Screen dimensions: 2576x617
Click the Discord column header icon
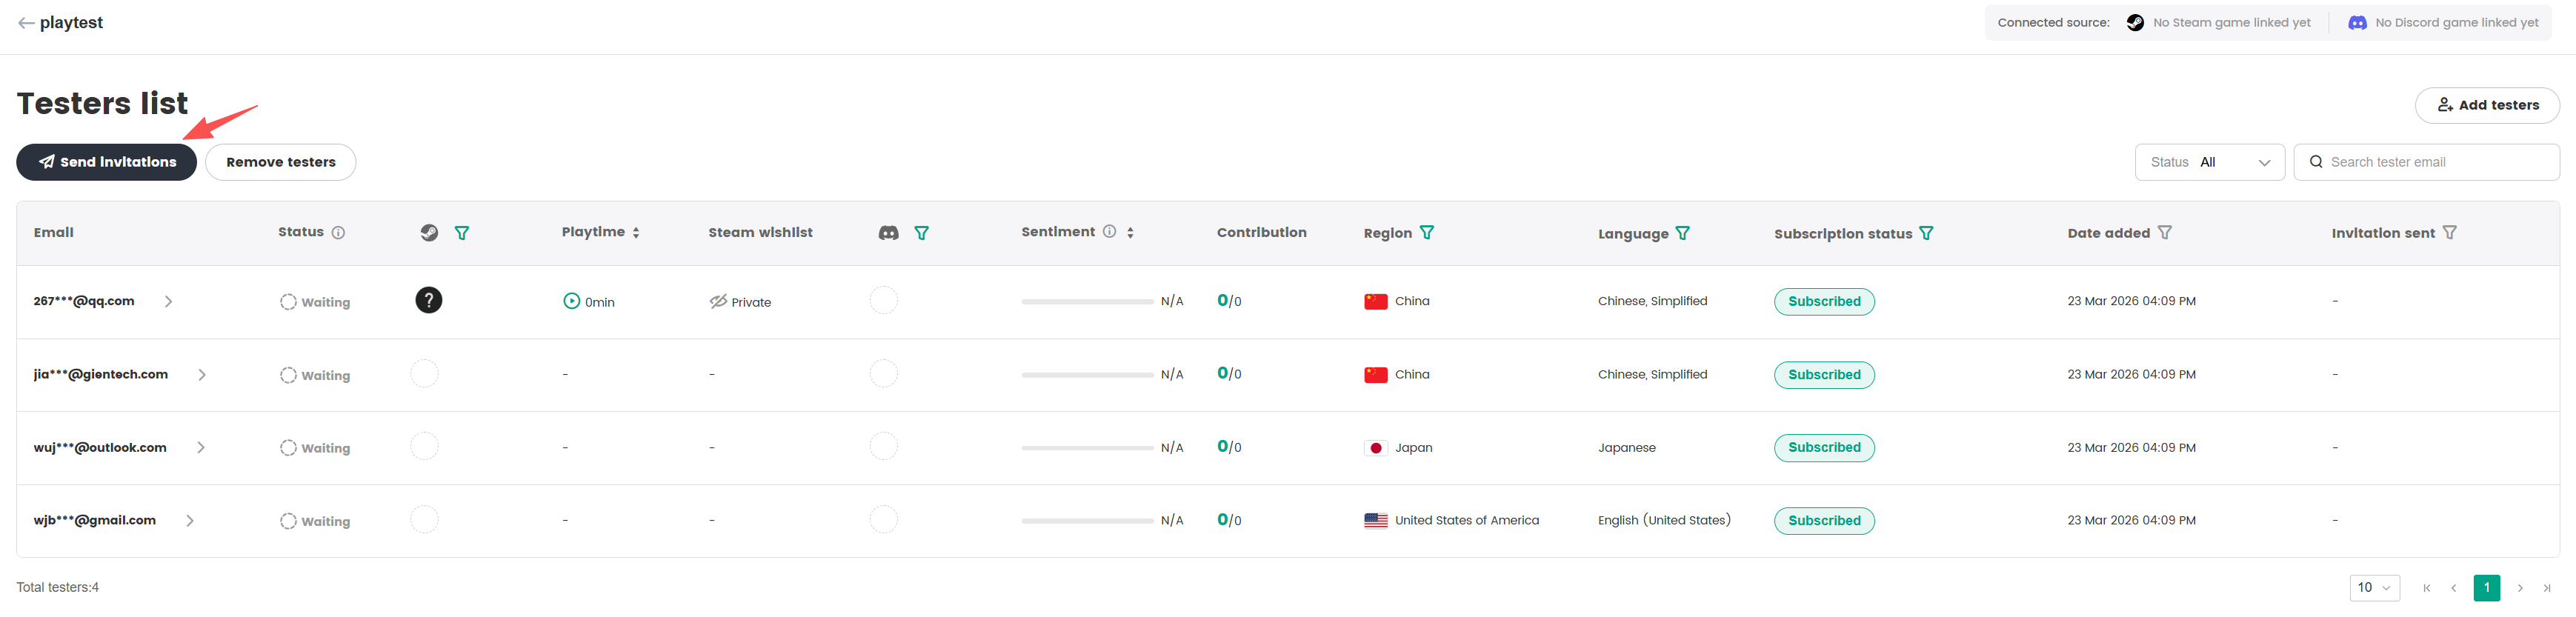[888, 233]
